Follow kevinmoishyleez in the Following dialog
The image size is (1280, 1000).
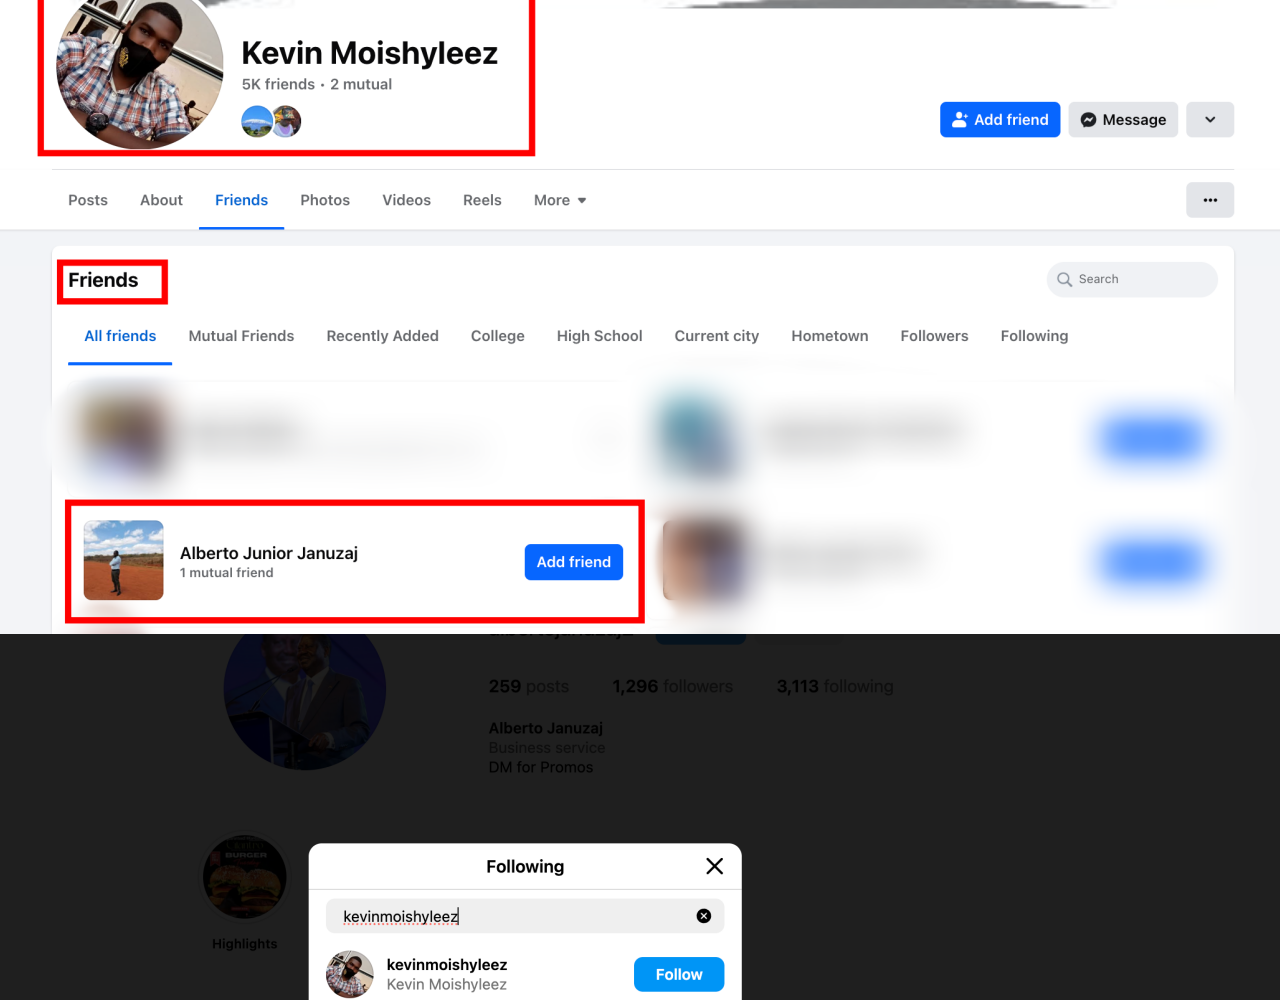[x=679, y=974]
